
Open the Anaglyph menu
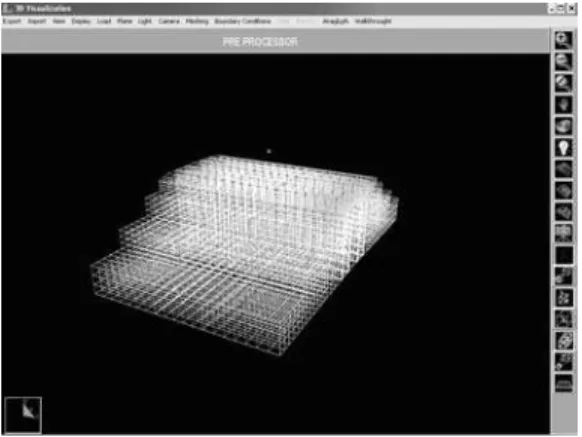click(336, 21)
